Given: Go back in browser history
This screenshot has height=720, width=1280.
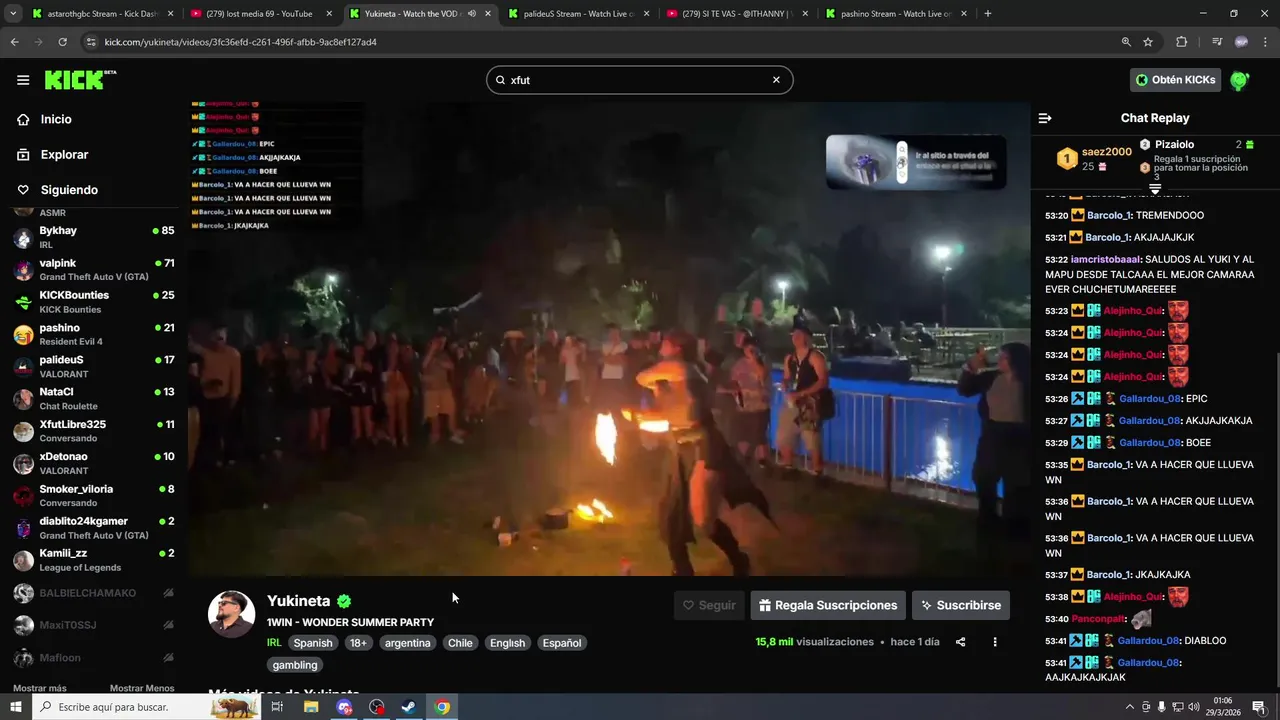Looking at the screenshot, I should 14,42.
